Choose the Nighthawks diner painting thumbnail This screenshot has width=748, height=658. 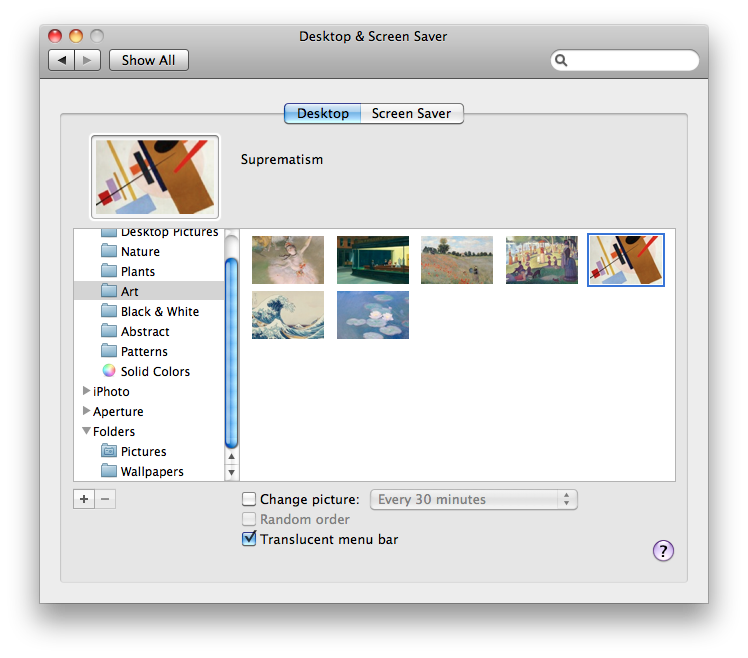click(373, 260)
